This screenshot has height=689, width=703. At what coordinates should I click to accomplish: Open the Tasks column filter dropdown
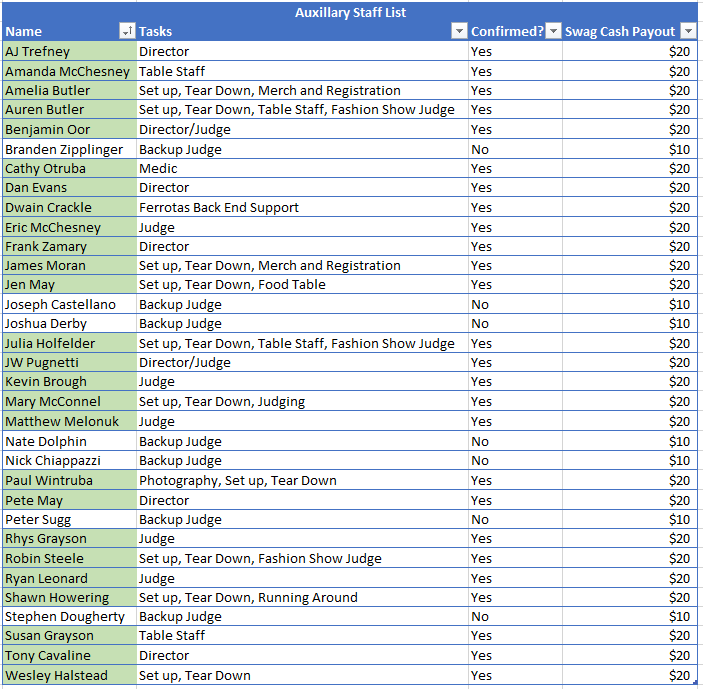[459, 31]
